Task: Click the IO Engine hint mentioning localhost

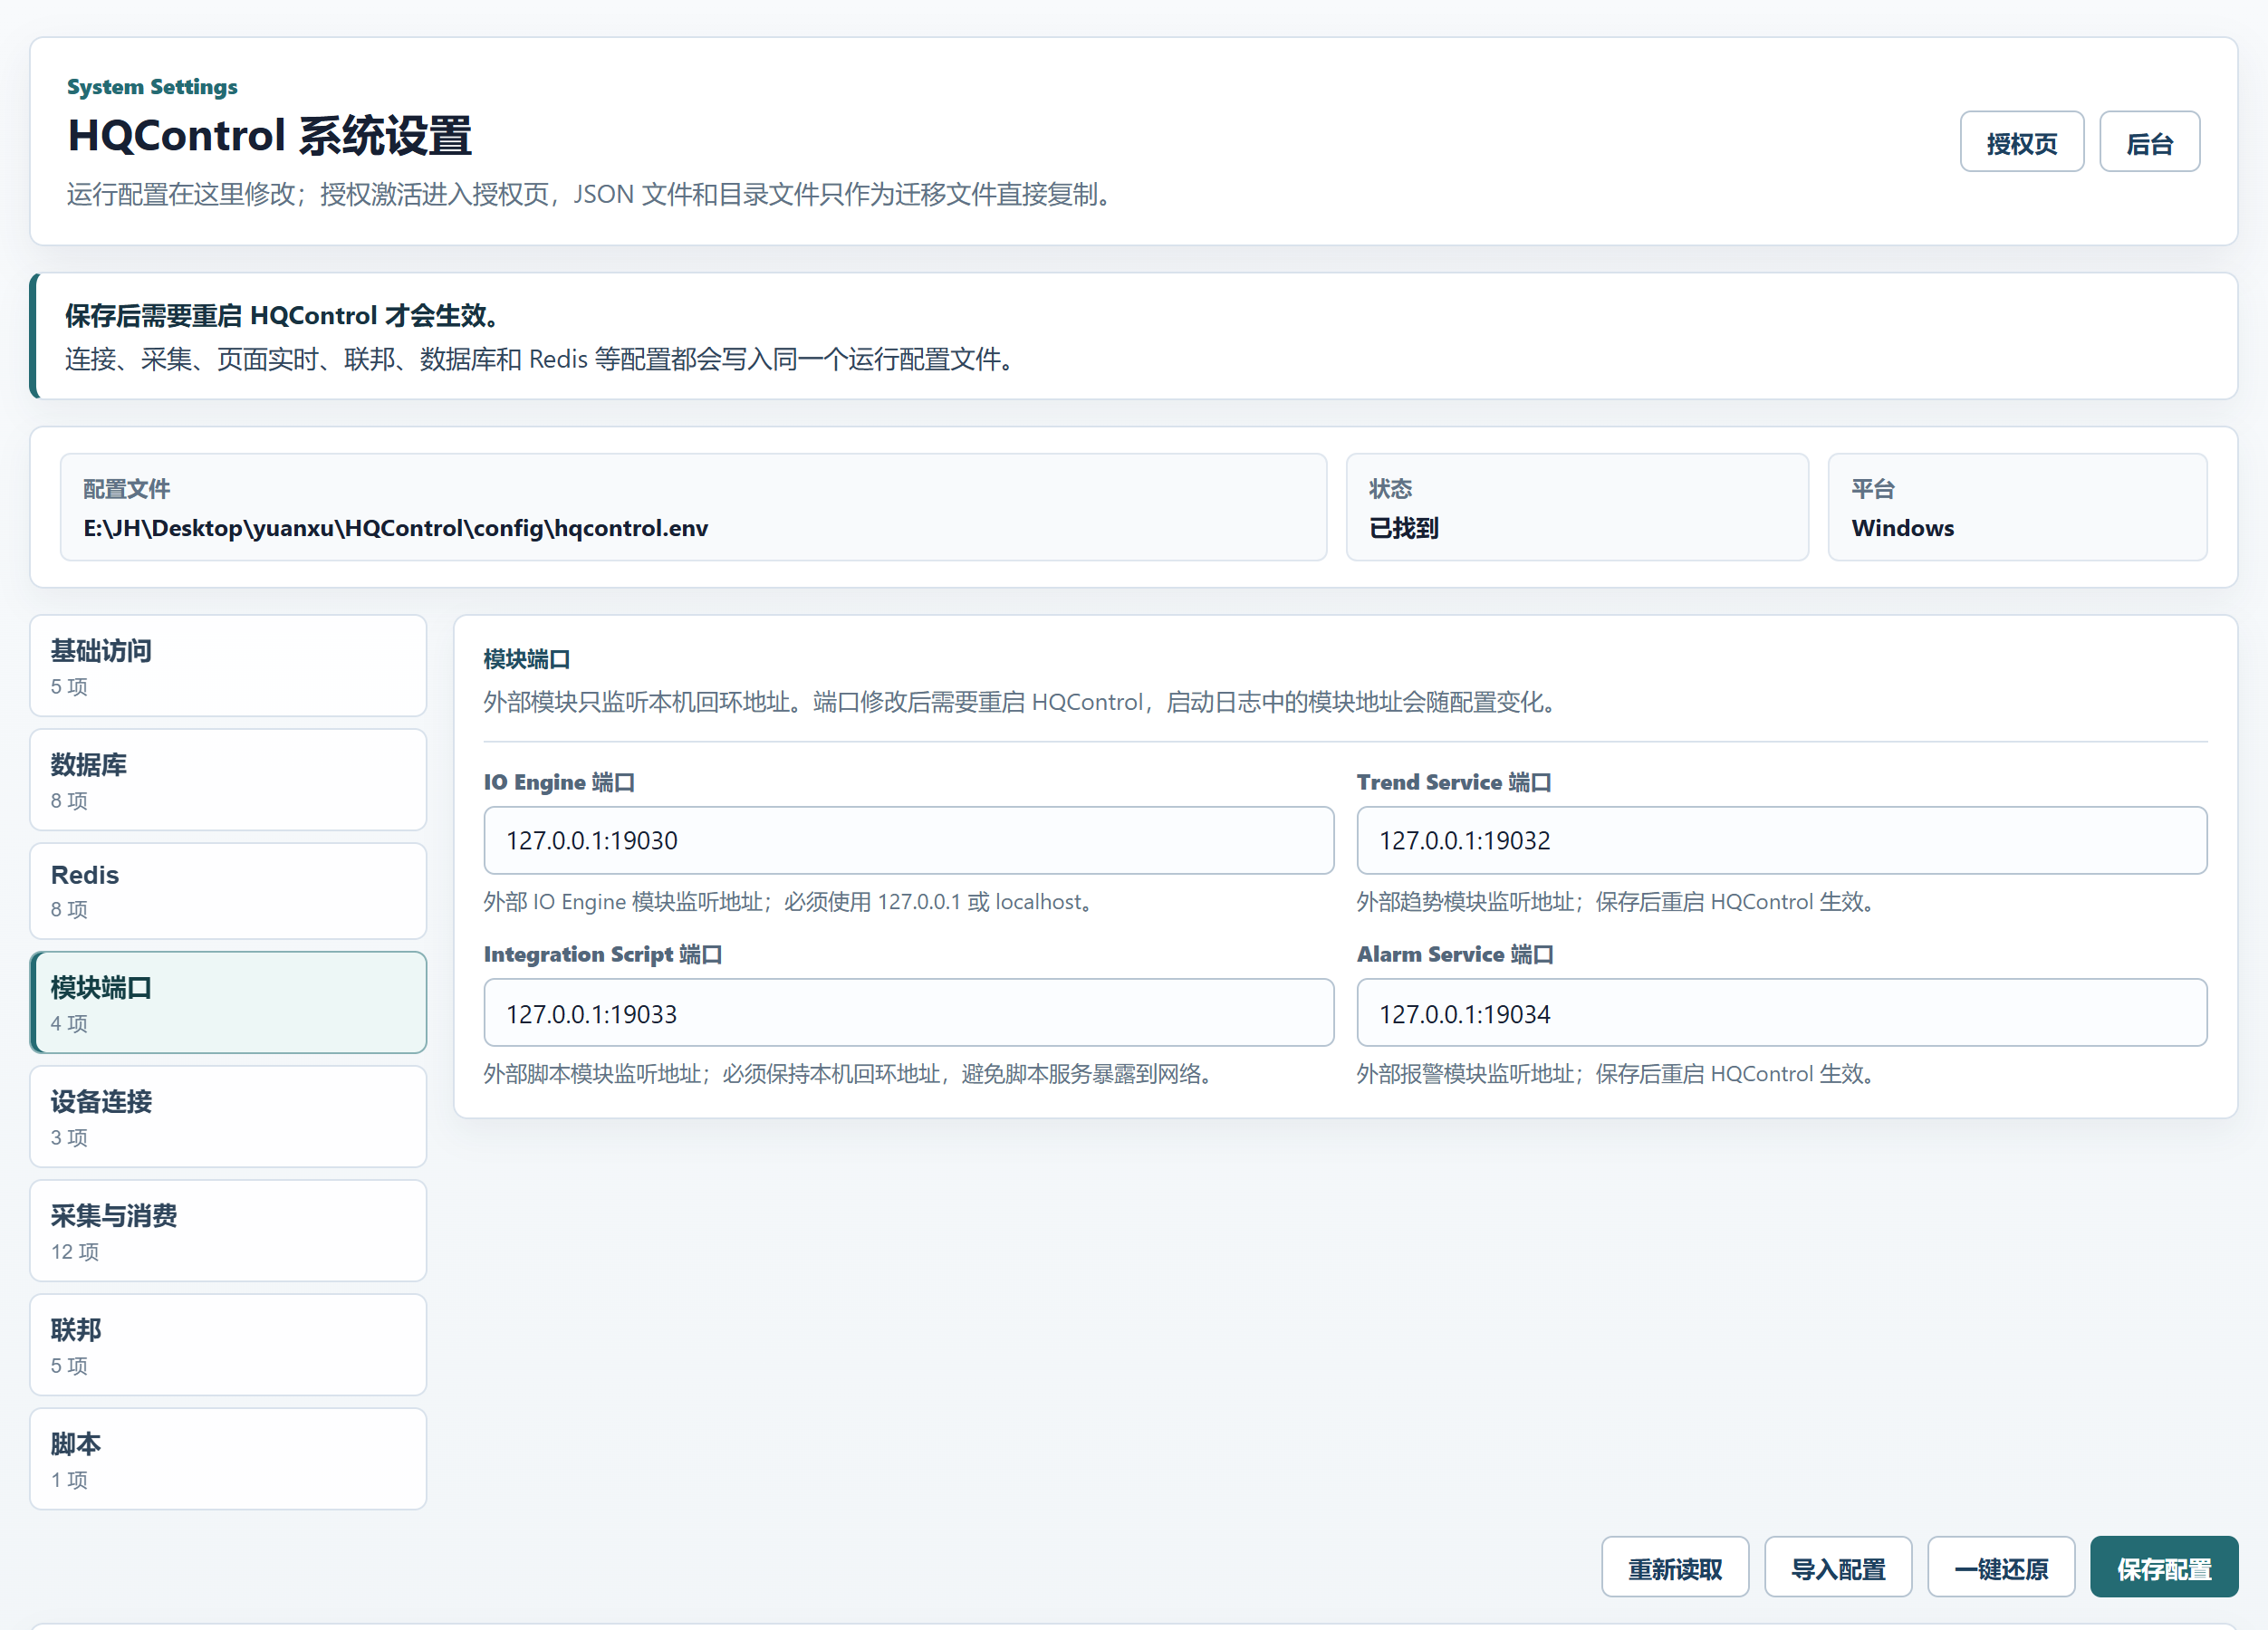Action: [791, 902]
